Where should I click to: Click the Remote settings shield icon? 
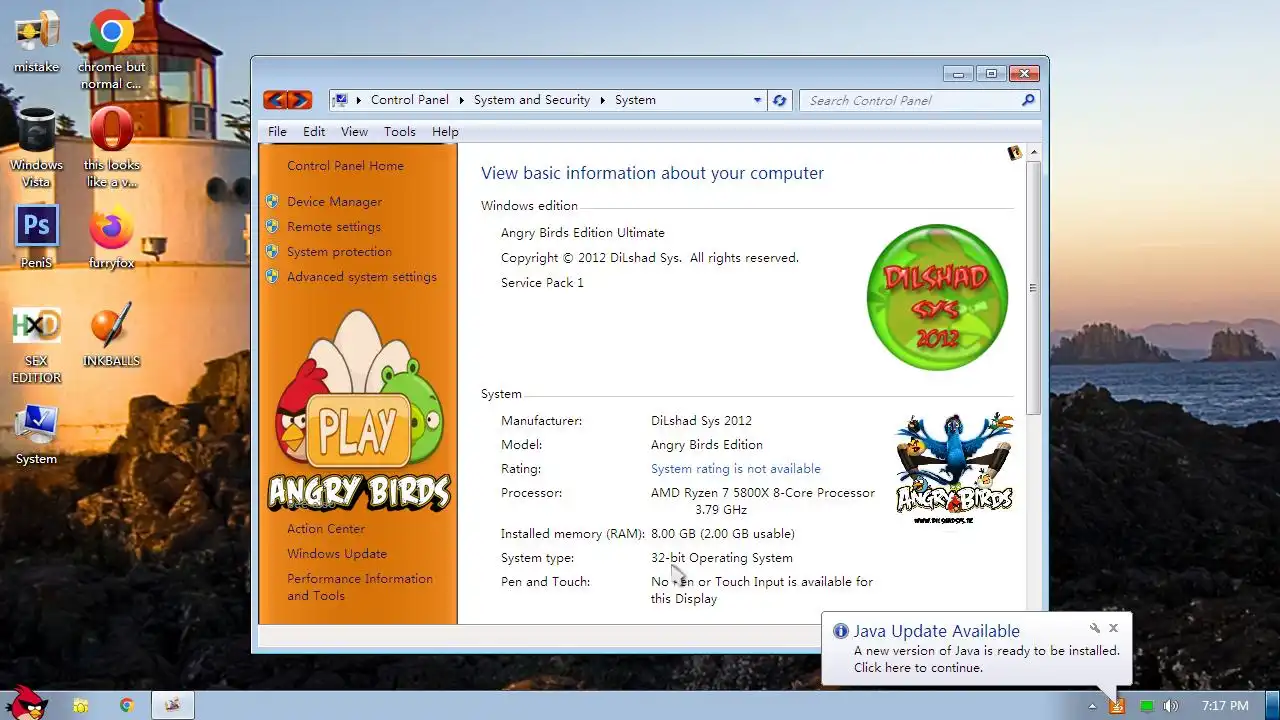pos(272,226)
